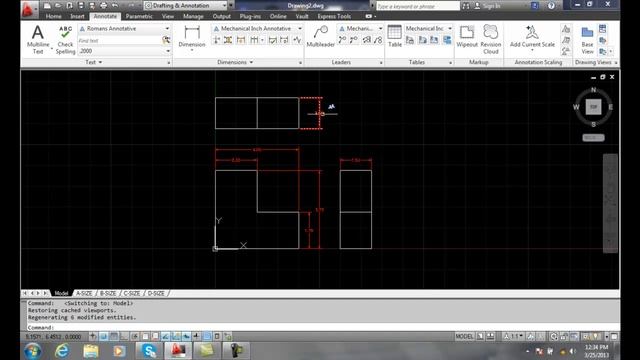Click the Remove Leader icon in Leaders panel

(354, 40)
